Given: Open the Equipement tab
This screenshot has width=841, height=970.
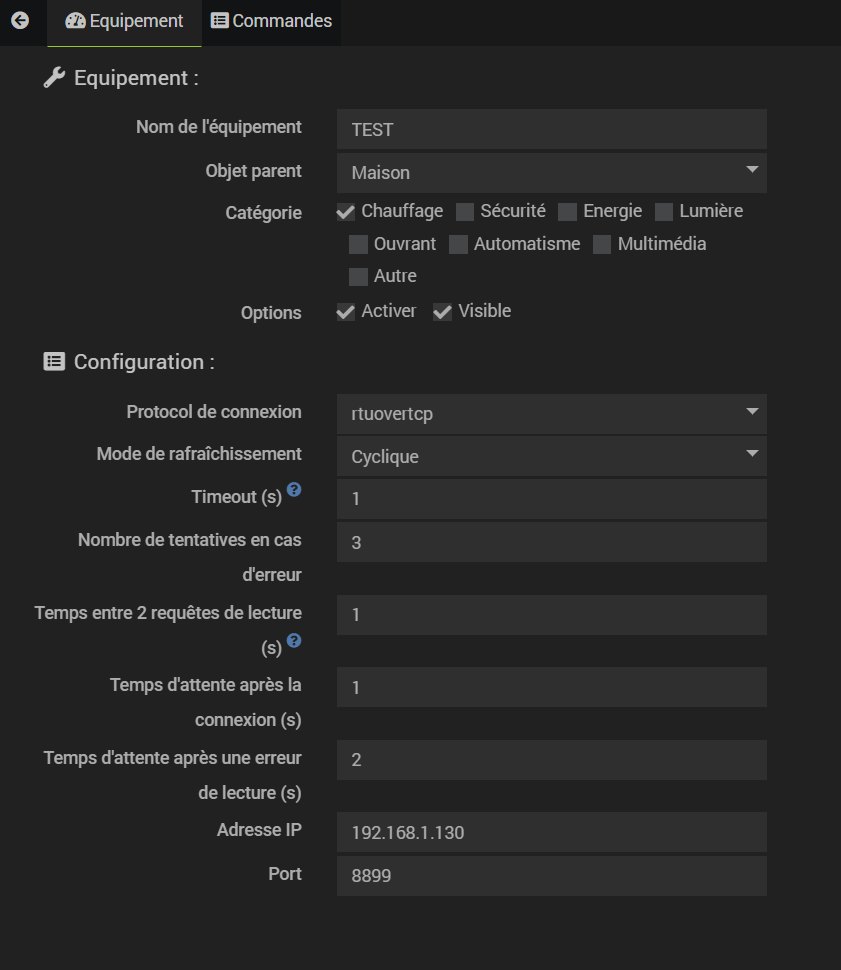Looking at the screenshot, I should [x=124, y=21].
